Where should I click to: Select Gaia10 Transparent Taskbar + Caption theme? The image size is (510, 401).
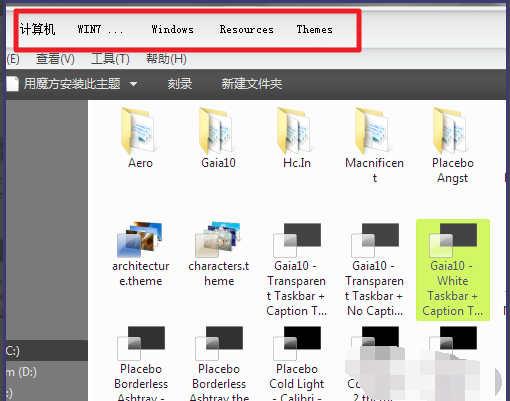pos(297,269)
